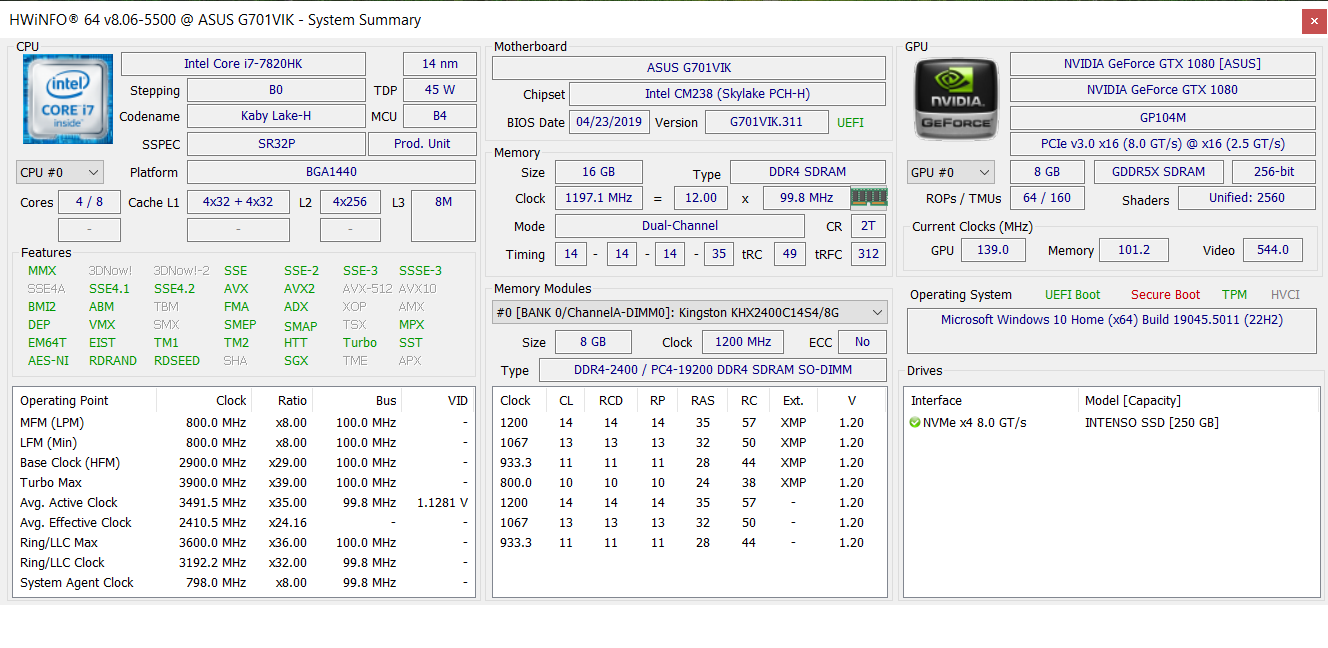Viewport: 1328px width, 648px height.
Task: Click the Intel CM238 chipset field
Action: (x=727, y=94)
